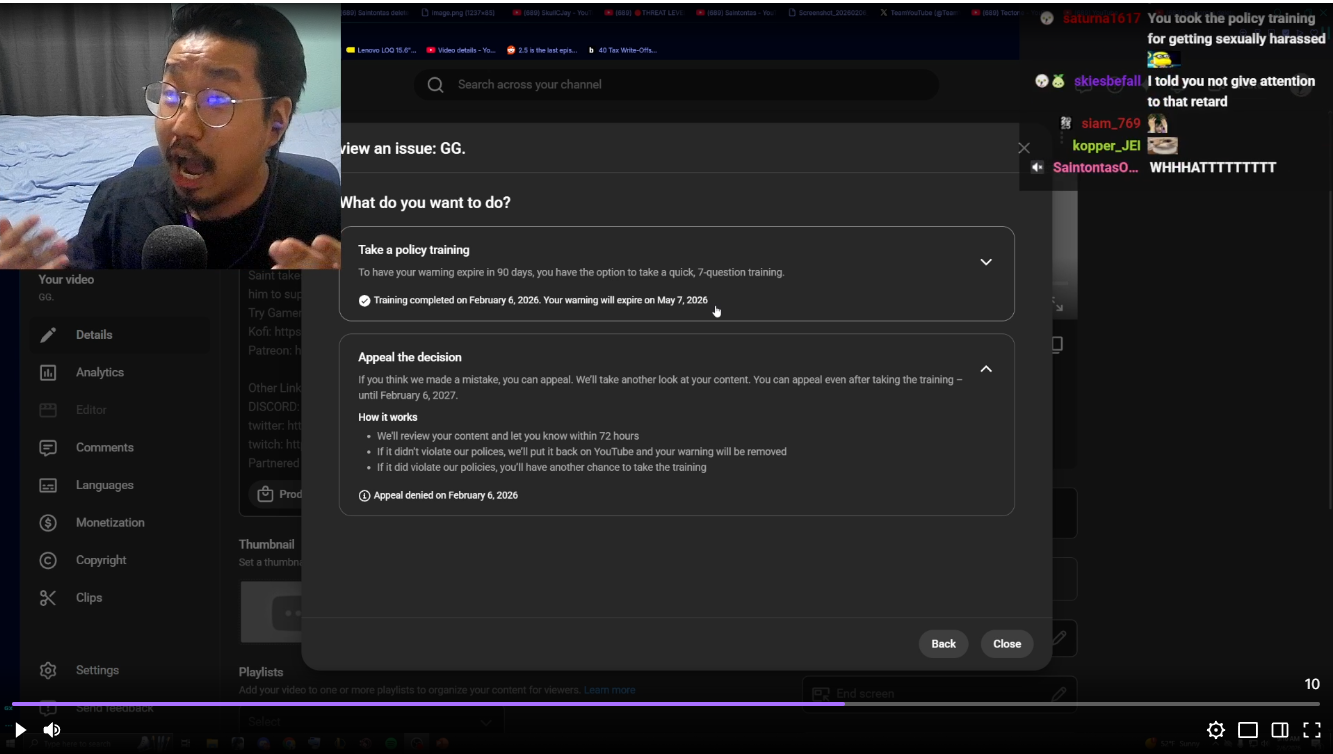Switch to the TeamYouTube X tab

coord(919,13)
